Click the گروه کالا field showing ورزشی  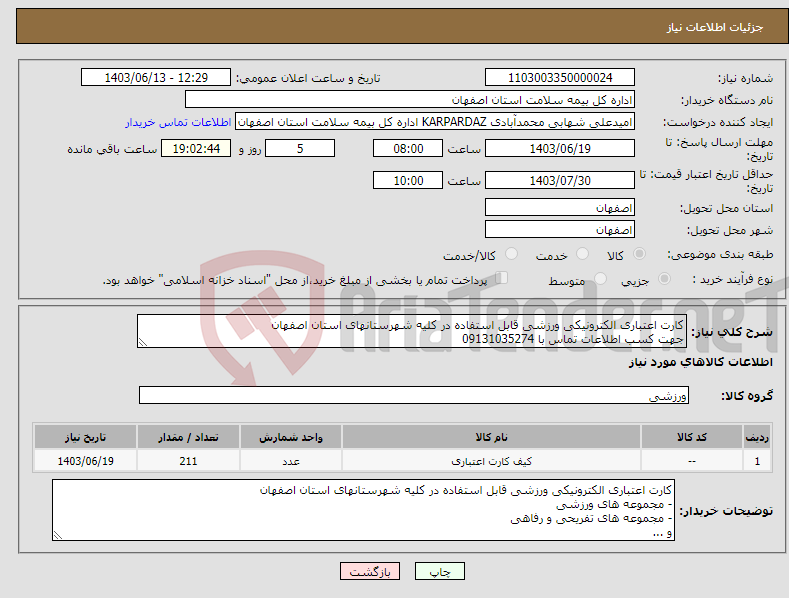tap(414, 396)
